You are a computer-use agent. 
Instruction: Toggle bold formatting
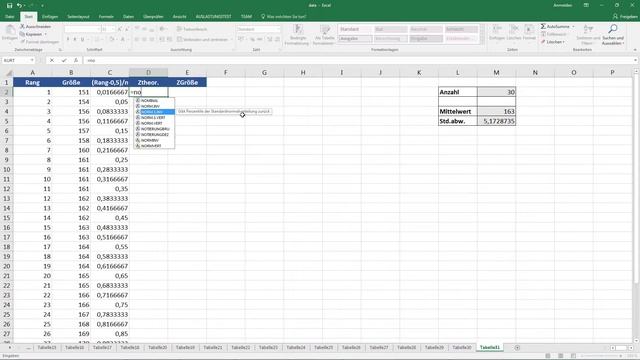[x=68, y=40]
